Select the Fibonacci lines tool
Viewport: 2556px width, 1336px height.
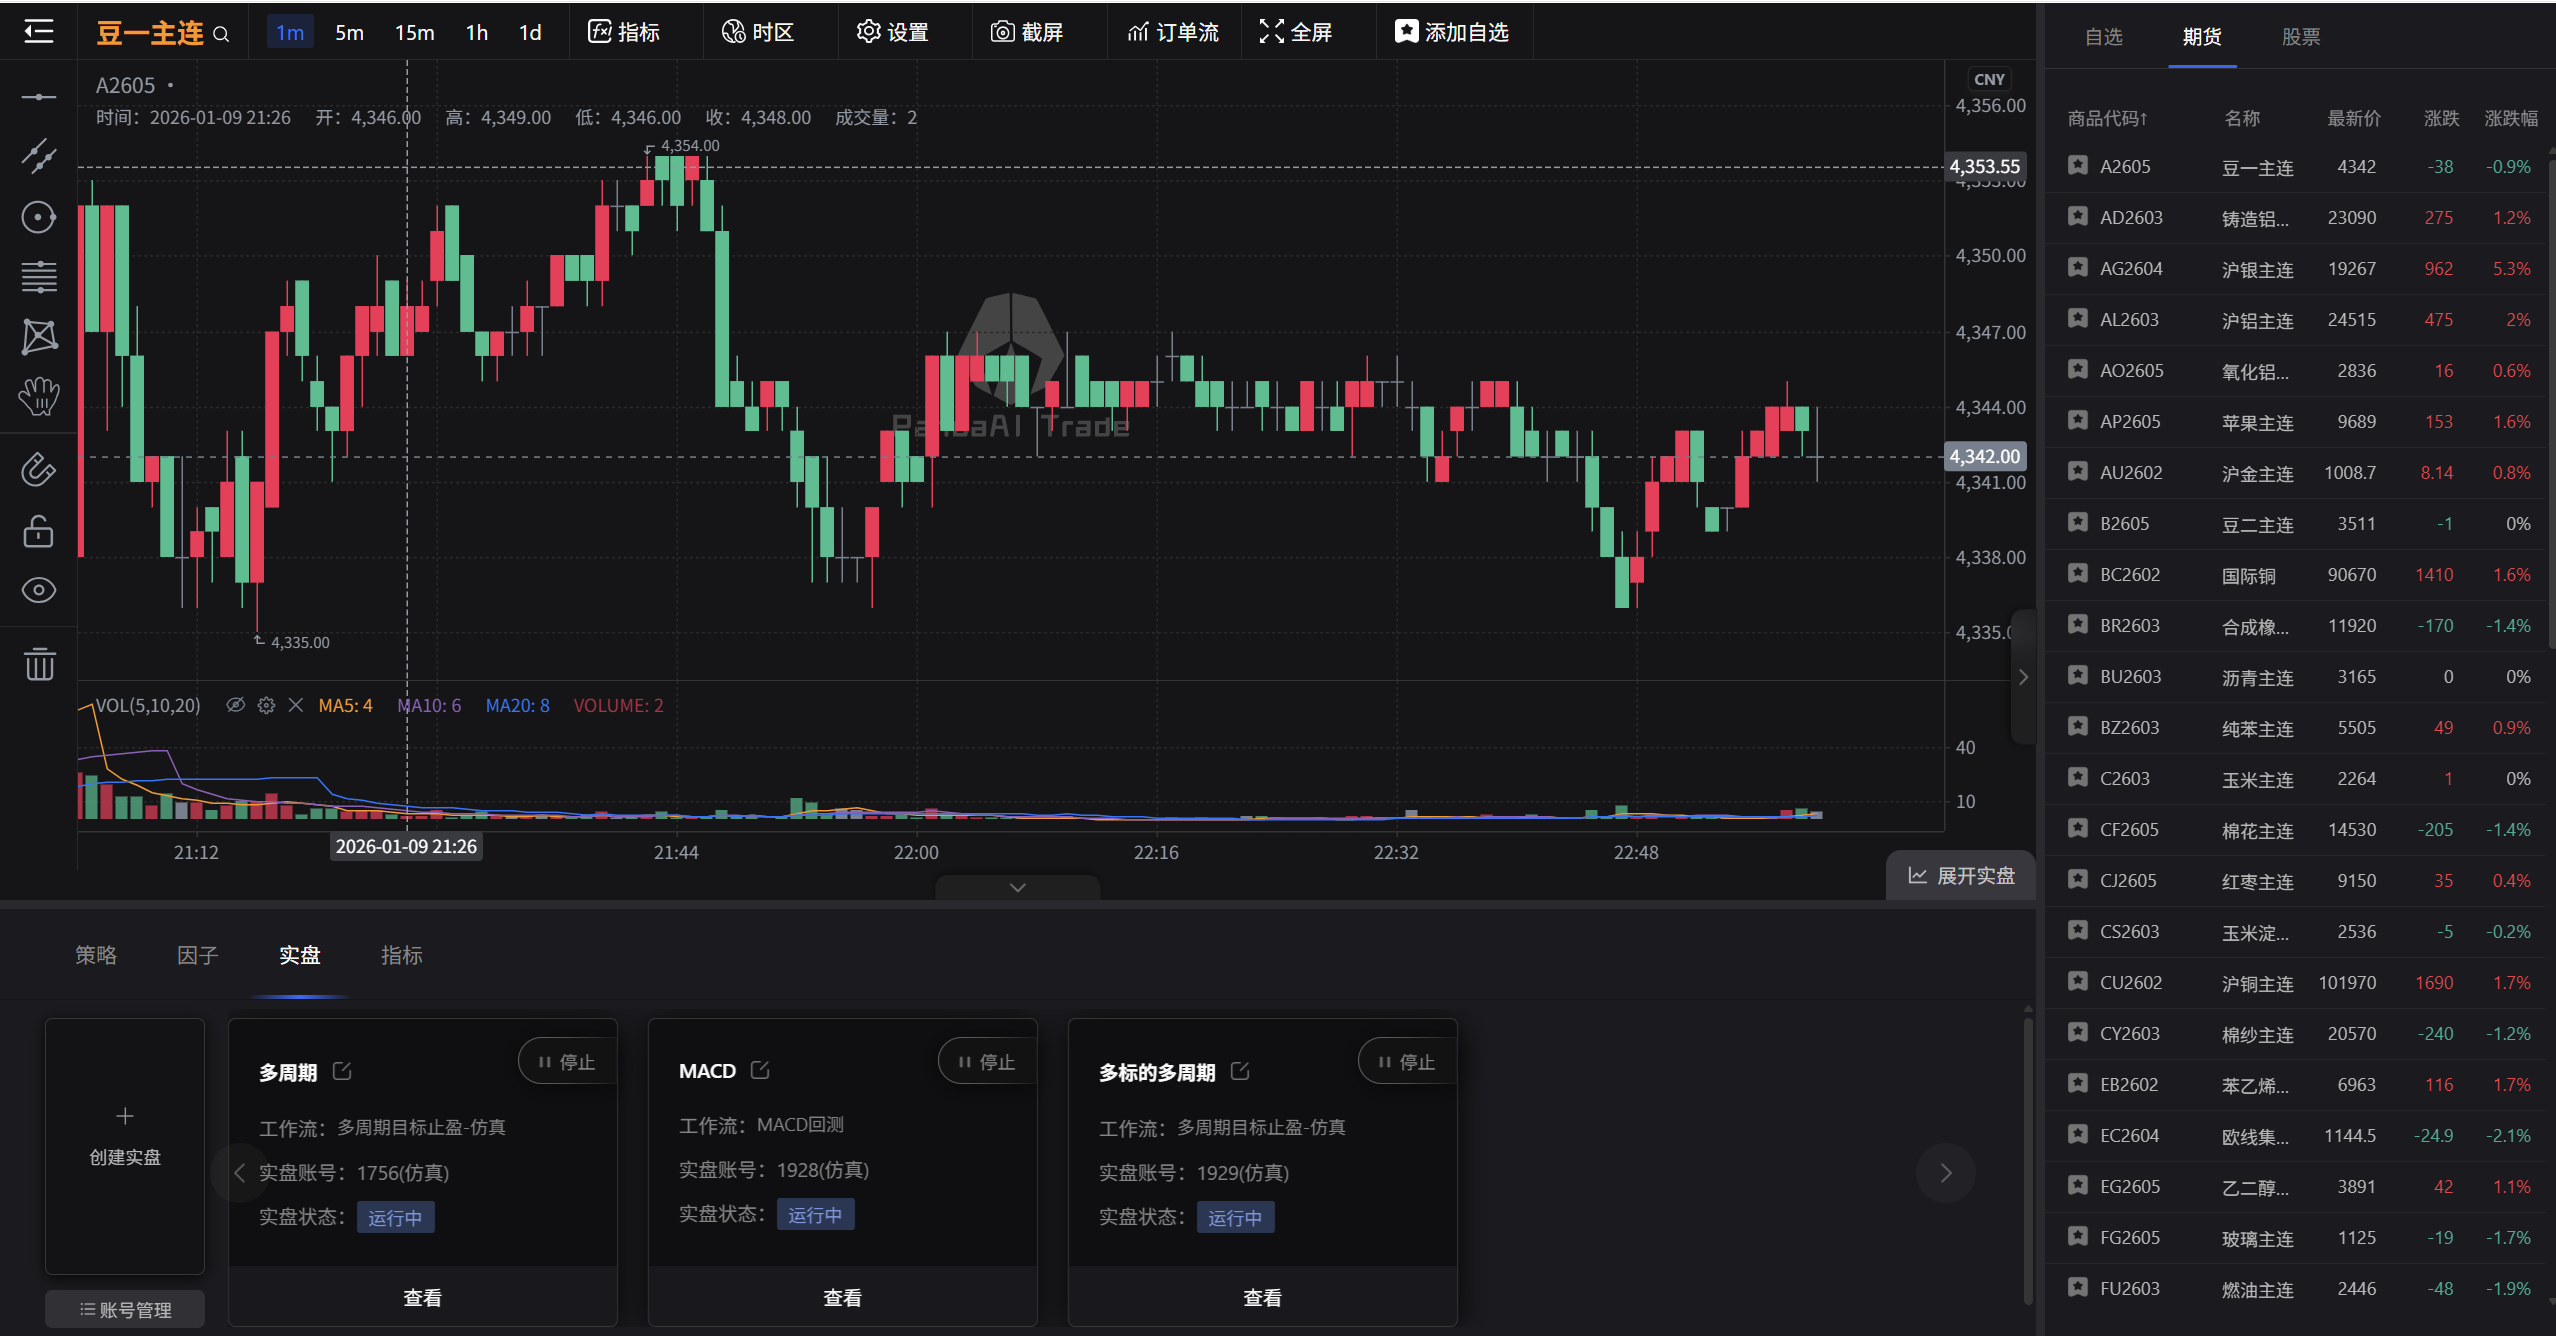(39, 277)
